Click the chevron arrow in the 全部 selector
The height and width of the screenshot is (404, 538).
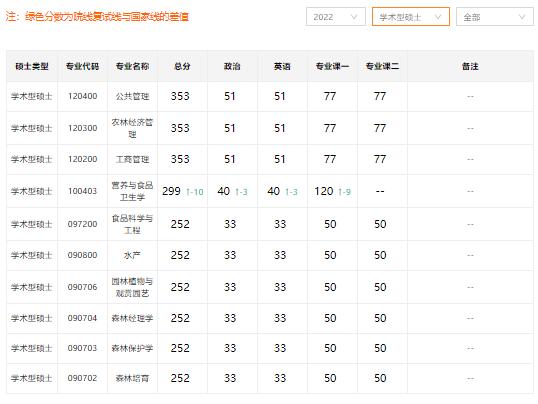tap(522, 17)
